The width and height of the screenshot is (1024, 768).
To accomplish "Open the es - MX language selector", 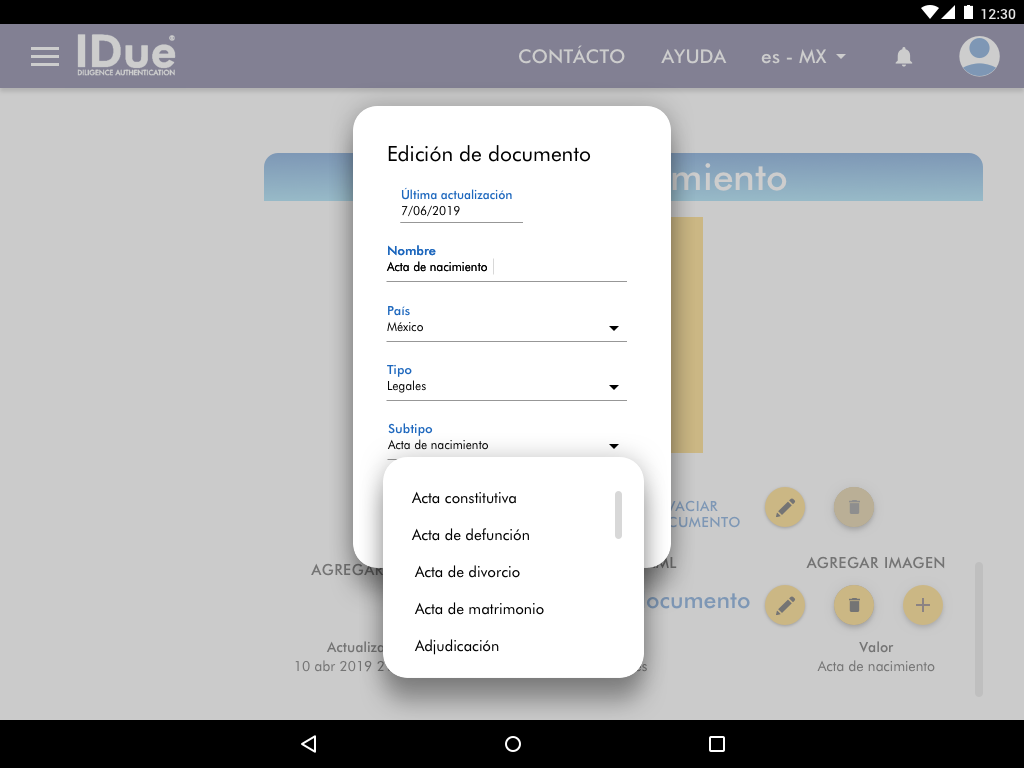I will tap(803, 57).
